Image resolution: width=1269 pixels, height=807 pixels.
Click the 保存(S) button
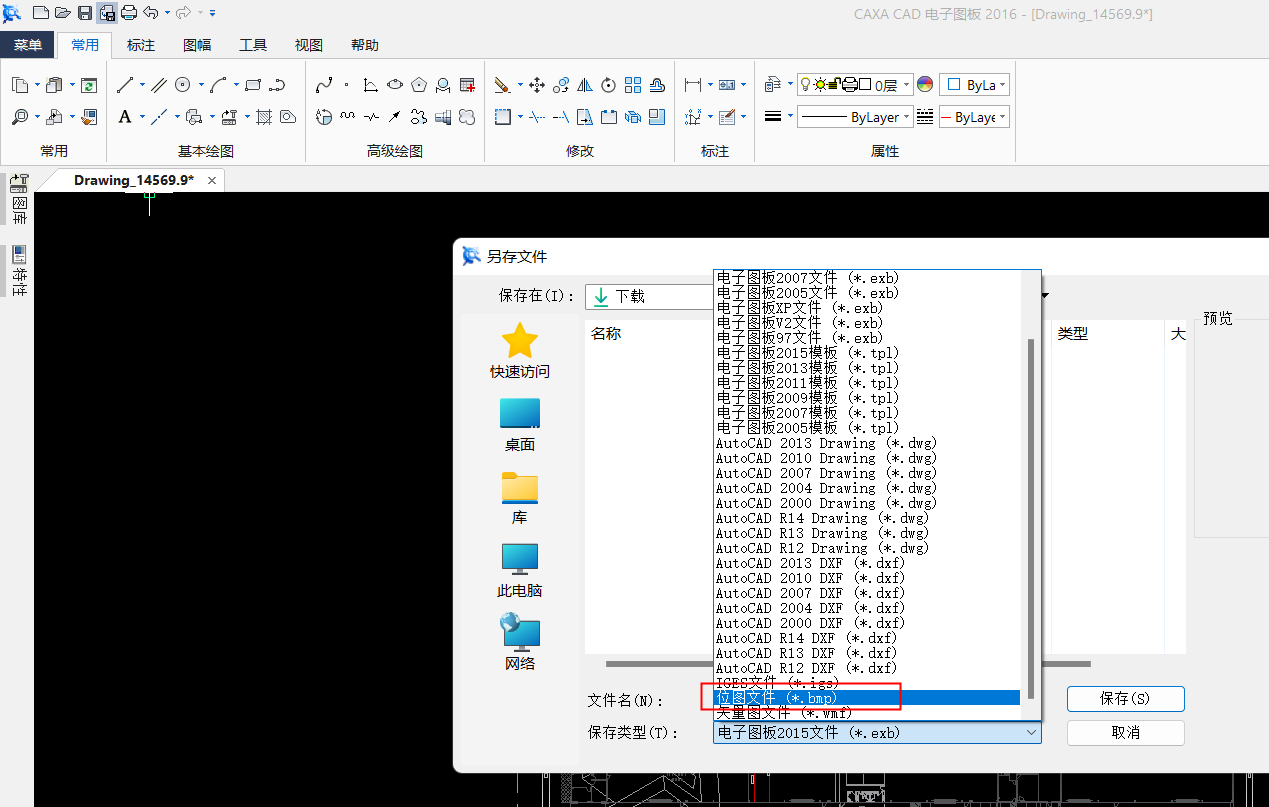[x=1126, y=699]
